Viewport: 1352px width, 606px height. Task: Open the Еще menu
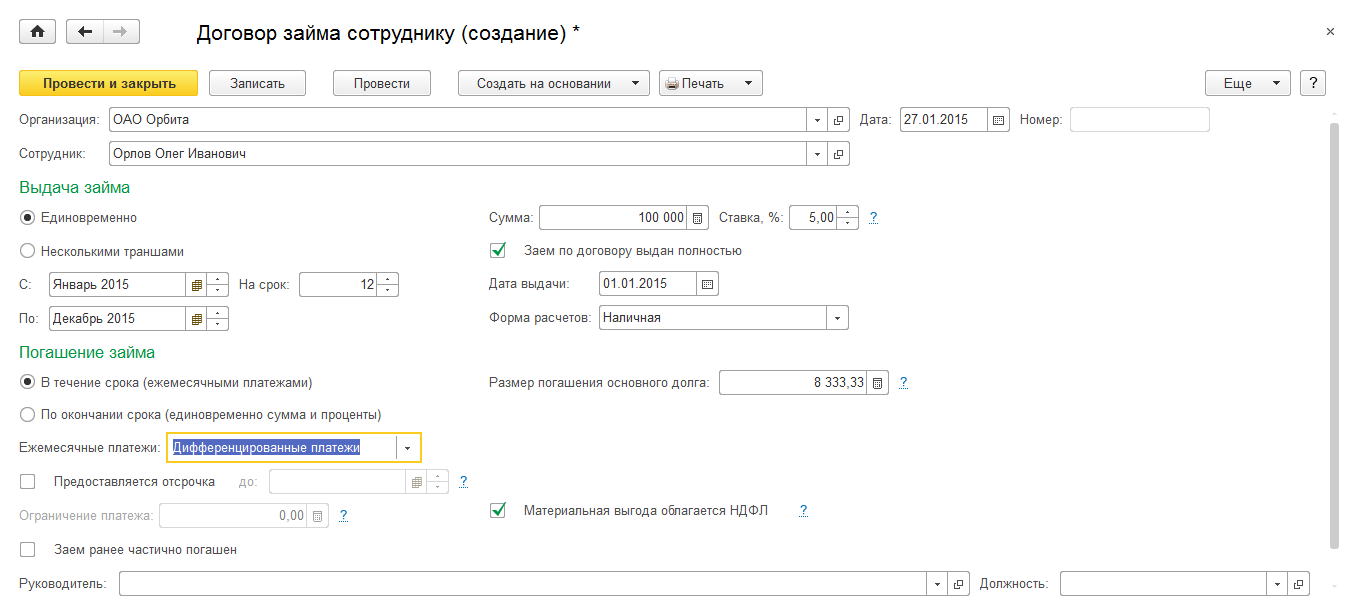1248,83
